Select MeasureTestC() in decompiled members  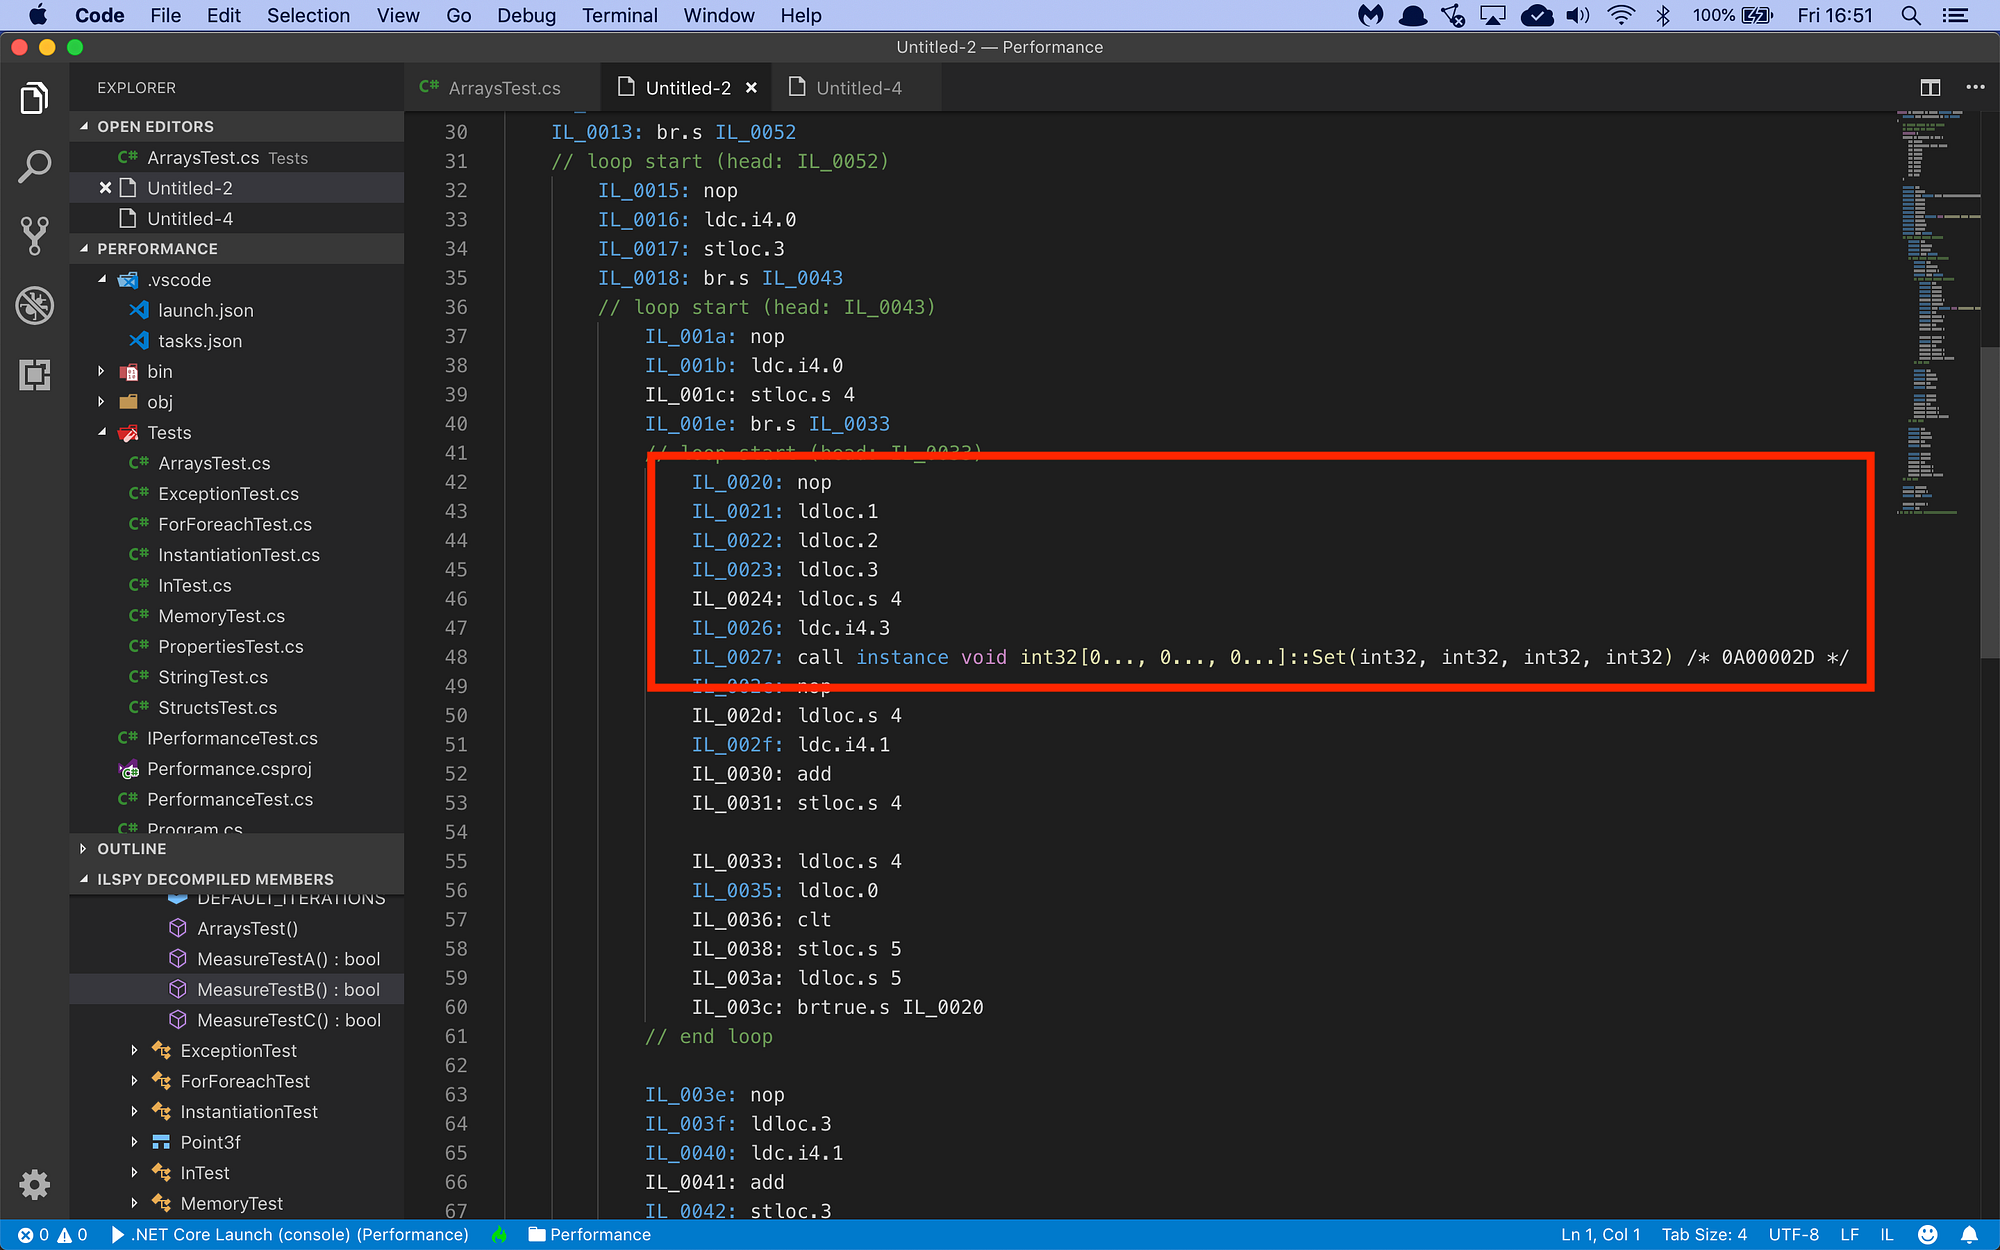(x=288, y=1020)
